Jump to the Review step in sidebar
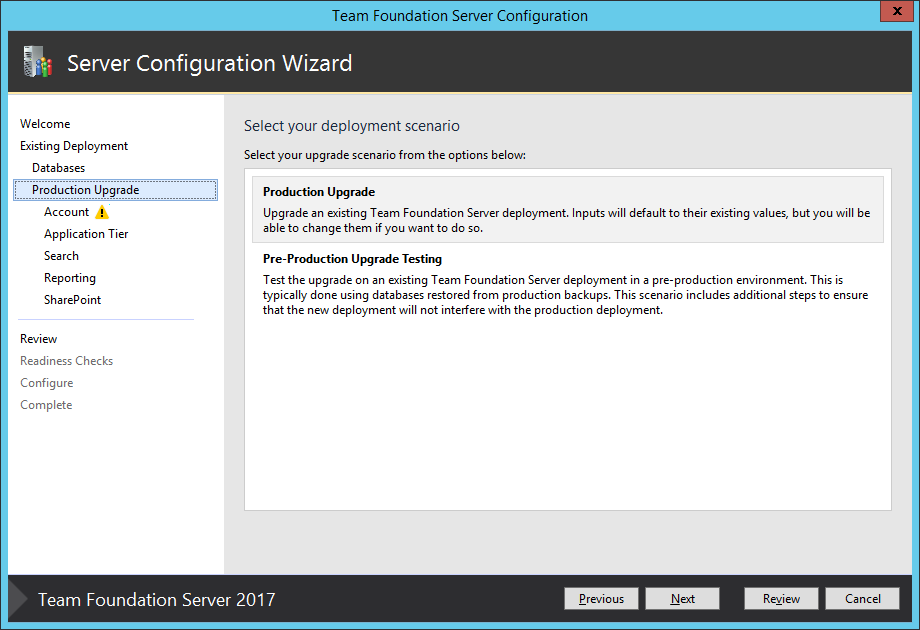This screenshot has width=920, height=630. tap(39, 339)
